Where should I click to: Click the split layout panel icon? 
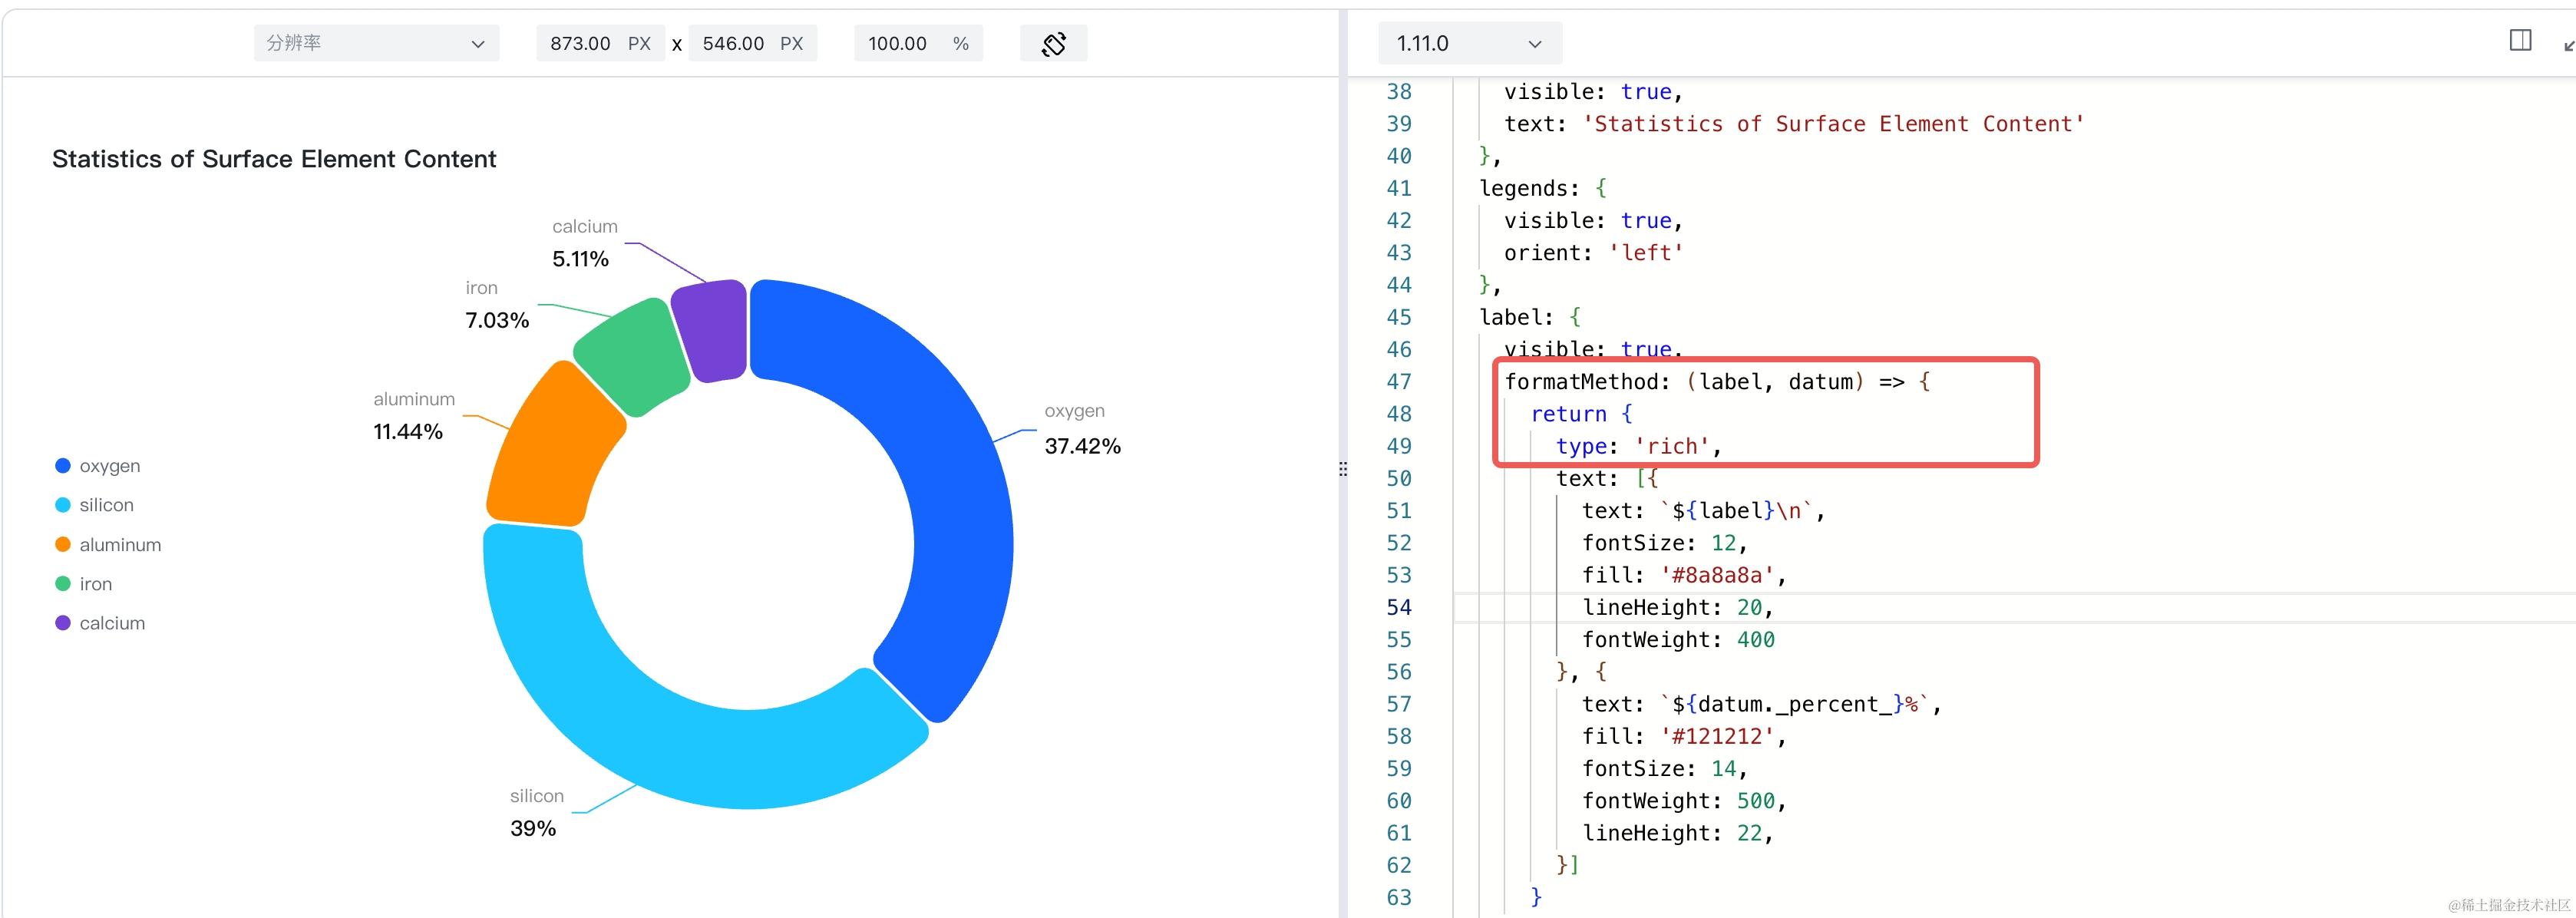(x=2520, y=40)
